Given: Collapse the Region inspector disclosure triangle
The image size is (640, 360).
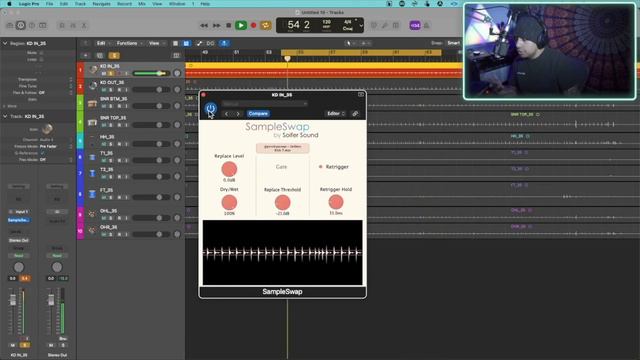Looking at the screenshot, I should tap(5, 43).
